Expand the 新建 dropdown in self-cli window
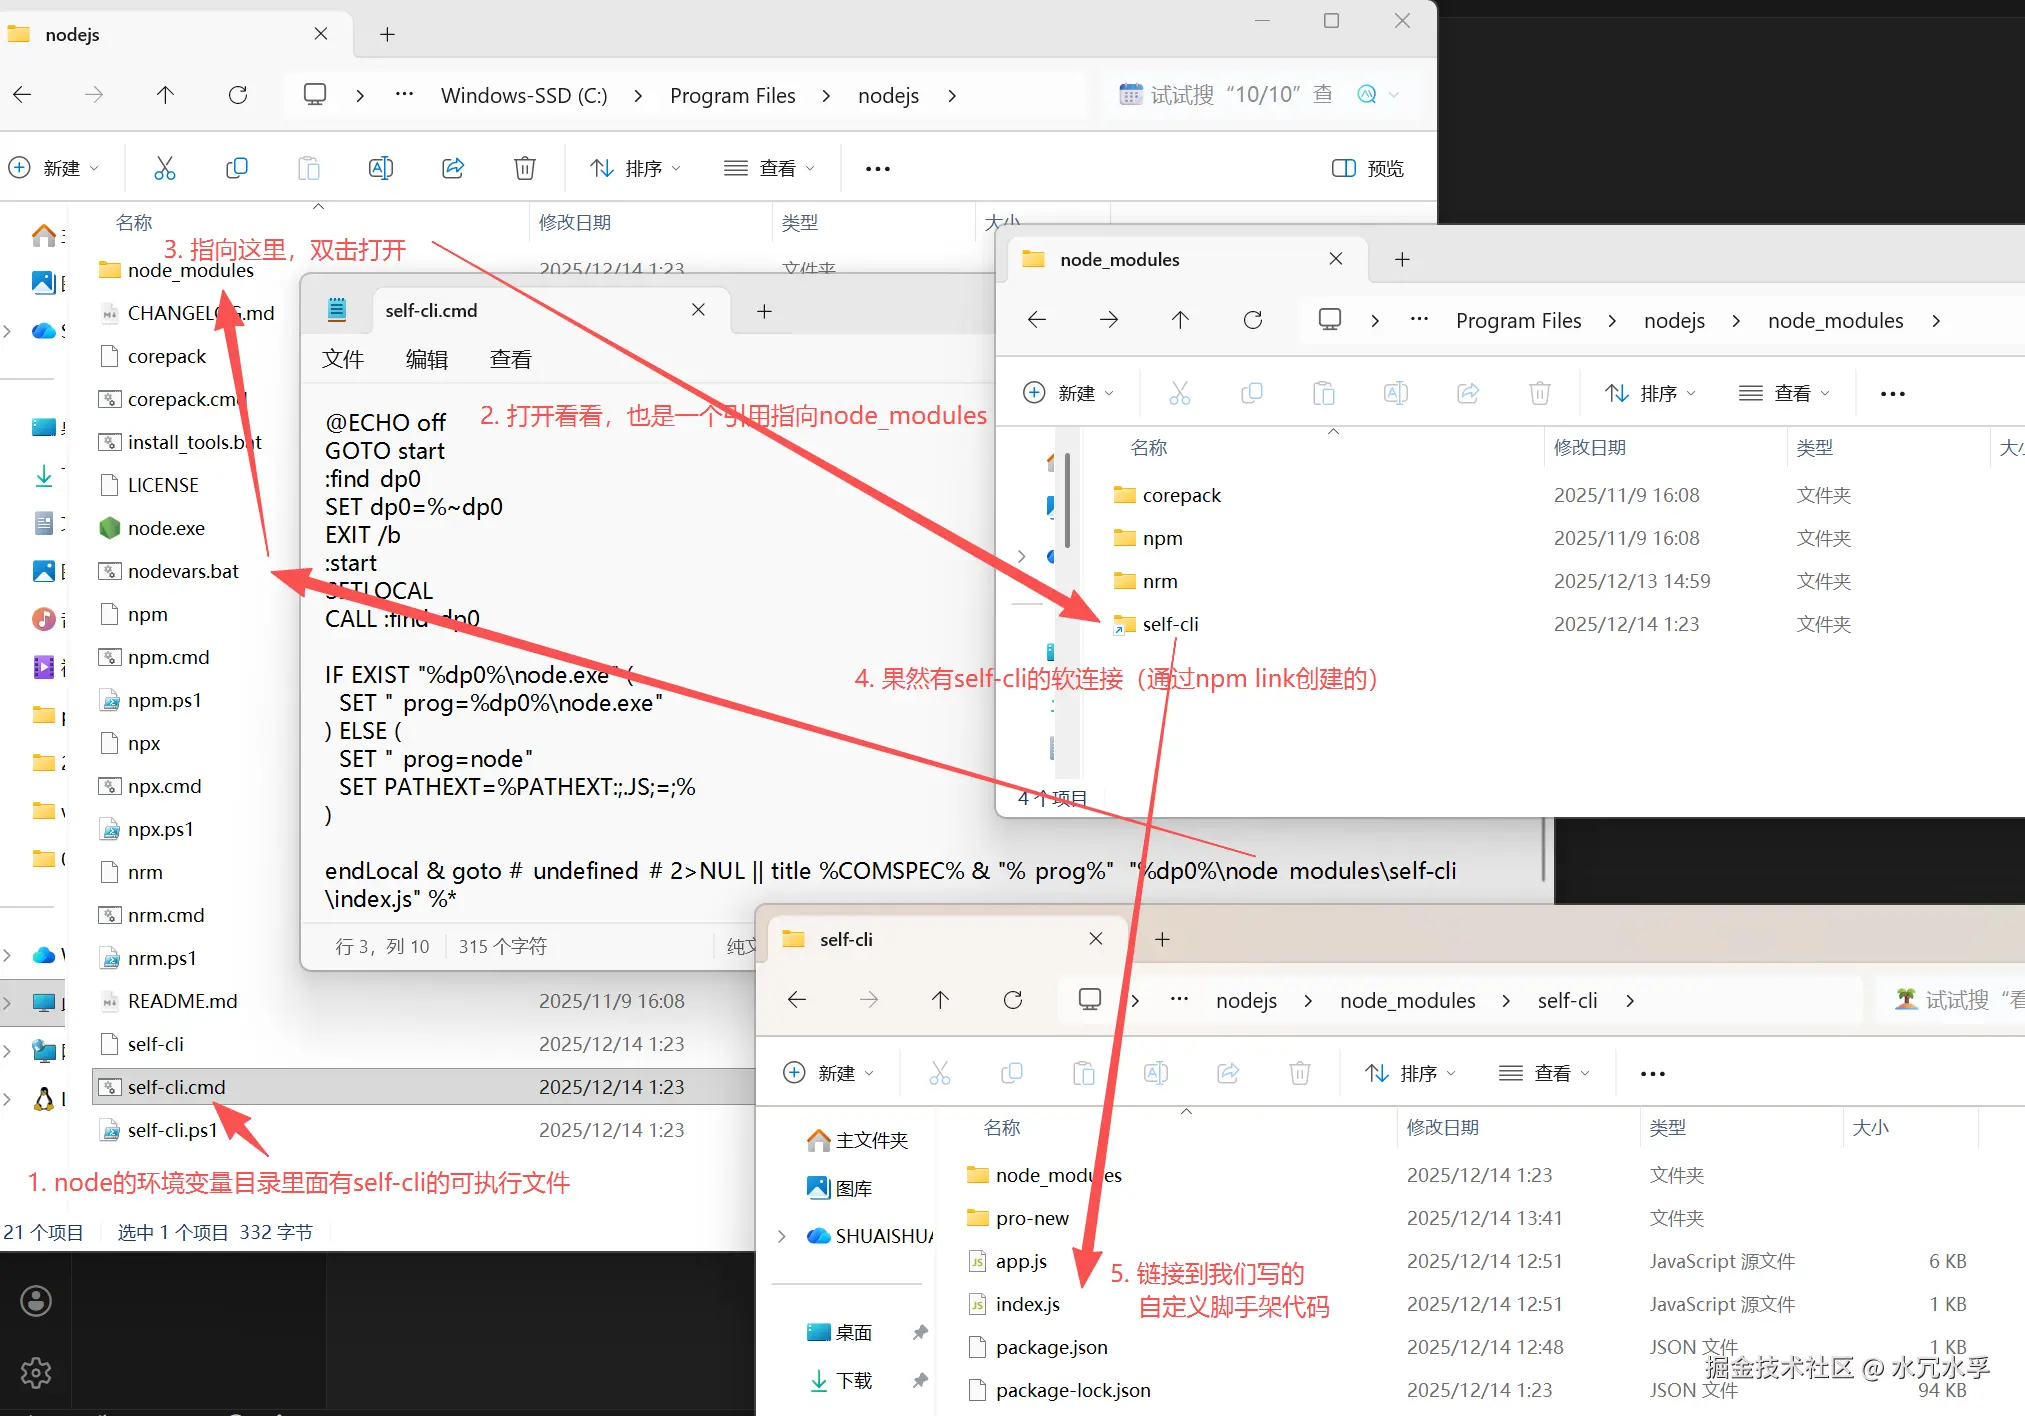Image resolution: width=2025 pixels, height=1416 pixels. tap(829, 1073)
